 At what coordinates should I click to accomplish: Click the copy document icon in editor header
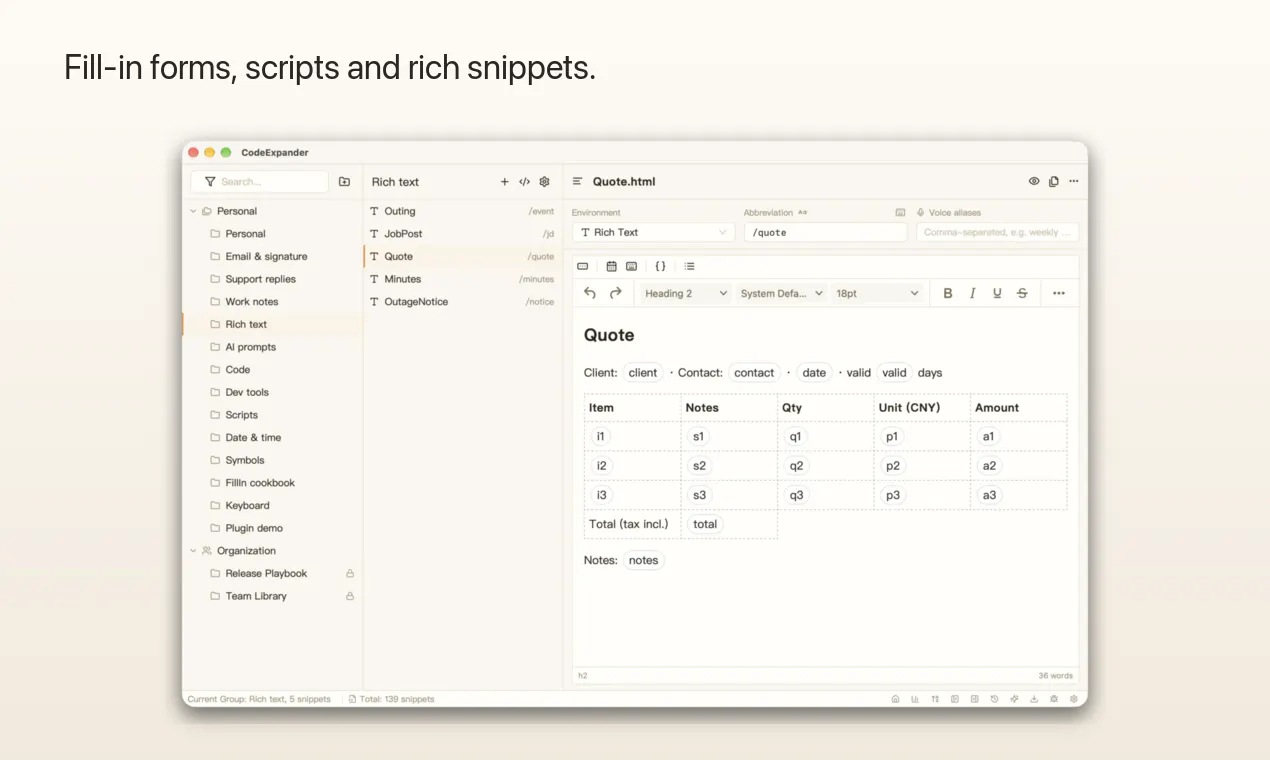pyautogui.click(x=1054, y=182)
